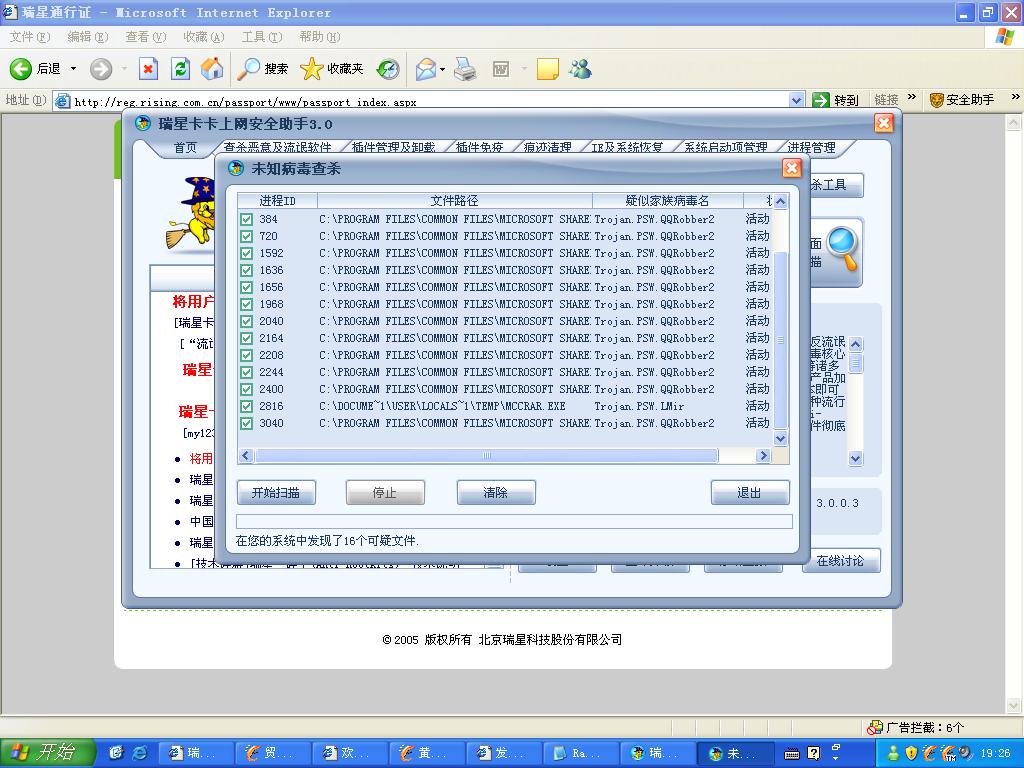
Task: Open Favorites star icon
Action: (312, 69)
